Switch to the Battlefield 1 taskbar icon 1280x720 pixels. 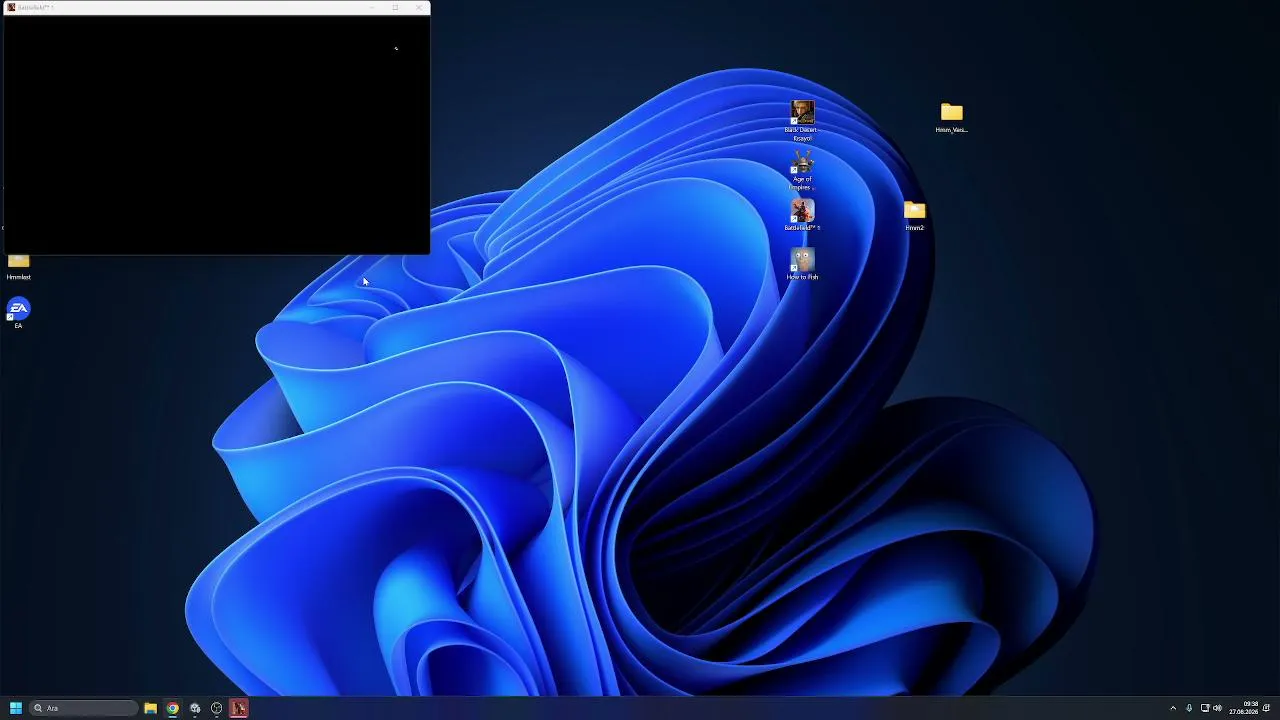coord(239,708)
